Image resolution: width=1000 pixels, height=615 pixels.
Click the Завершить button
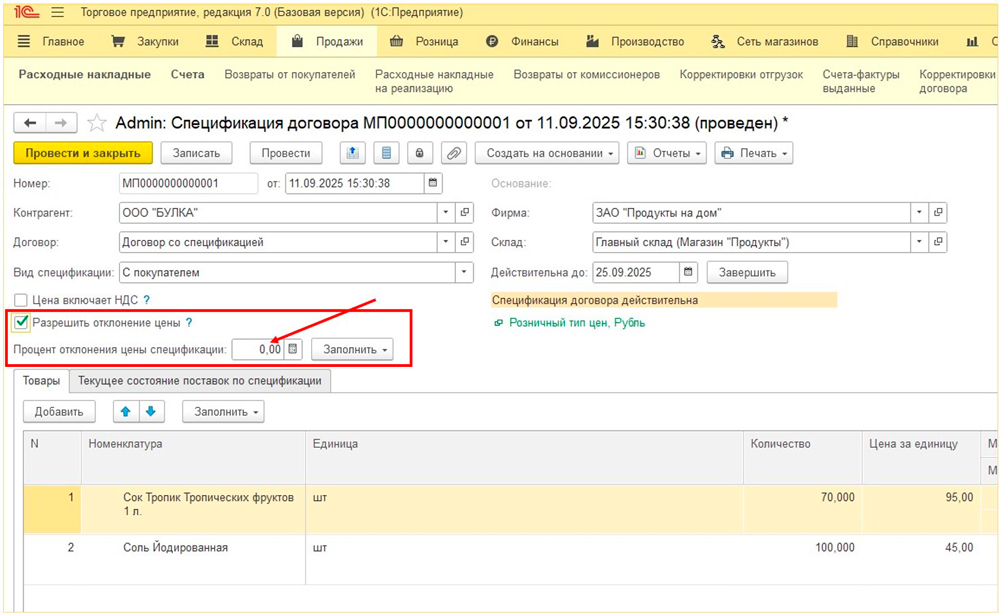pos(747,272)
